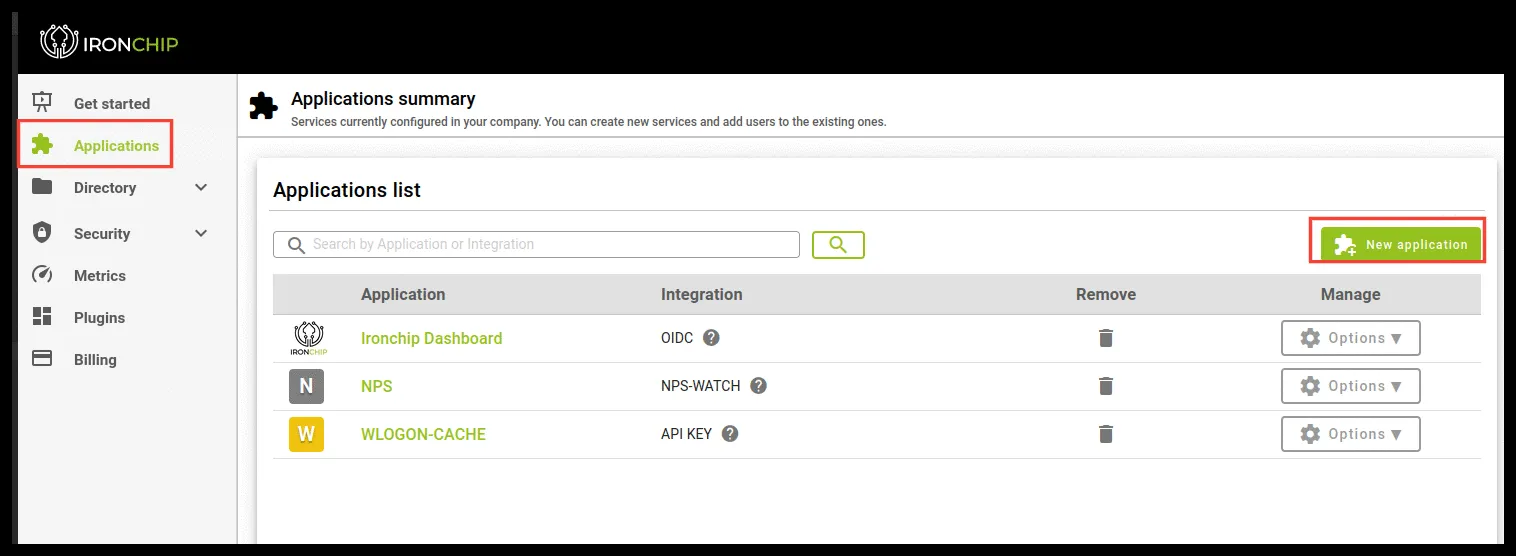Open the Directory menu item

coord(105,187)
